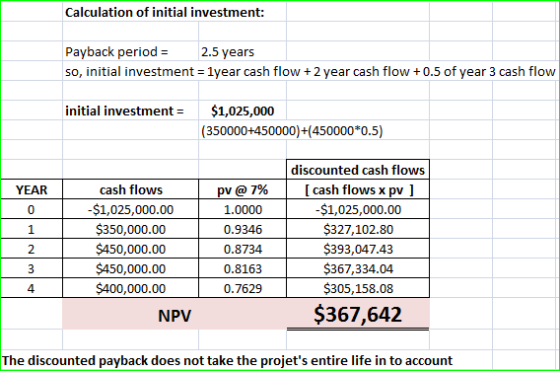Select the NPV label cell
This screenshot has width=560, height=371.
[174, 315]
